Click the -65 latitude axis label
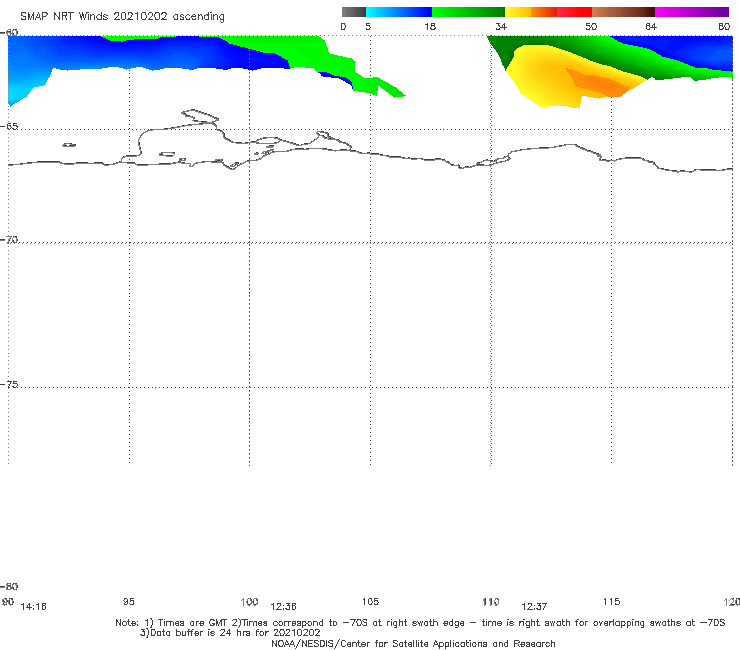 9,127
